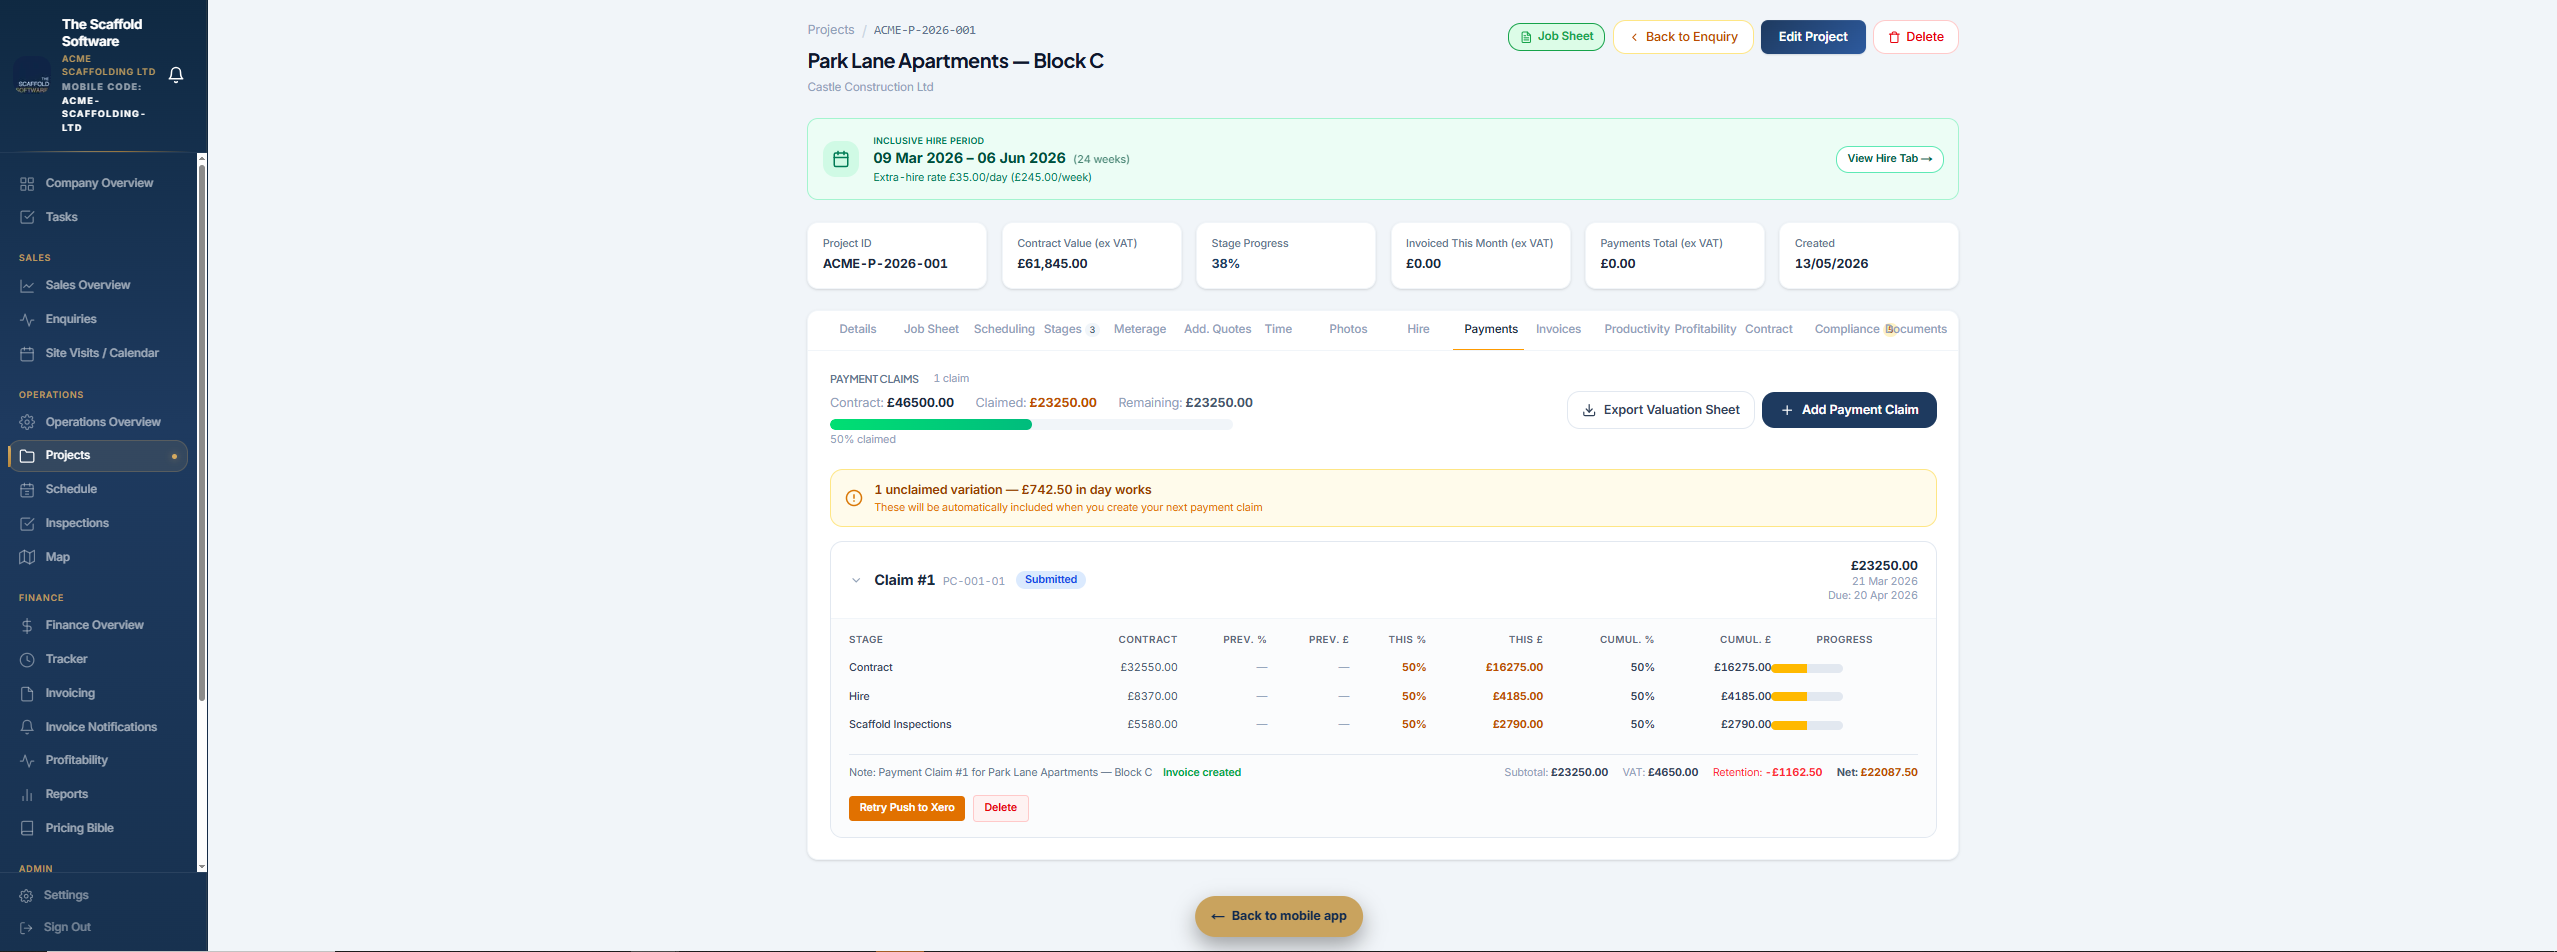
Task: Open the Compliance tab
Action: tap(1846, 329)
